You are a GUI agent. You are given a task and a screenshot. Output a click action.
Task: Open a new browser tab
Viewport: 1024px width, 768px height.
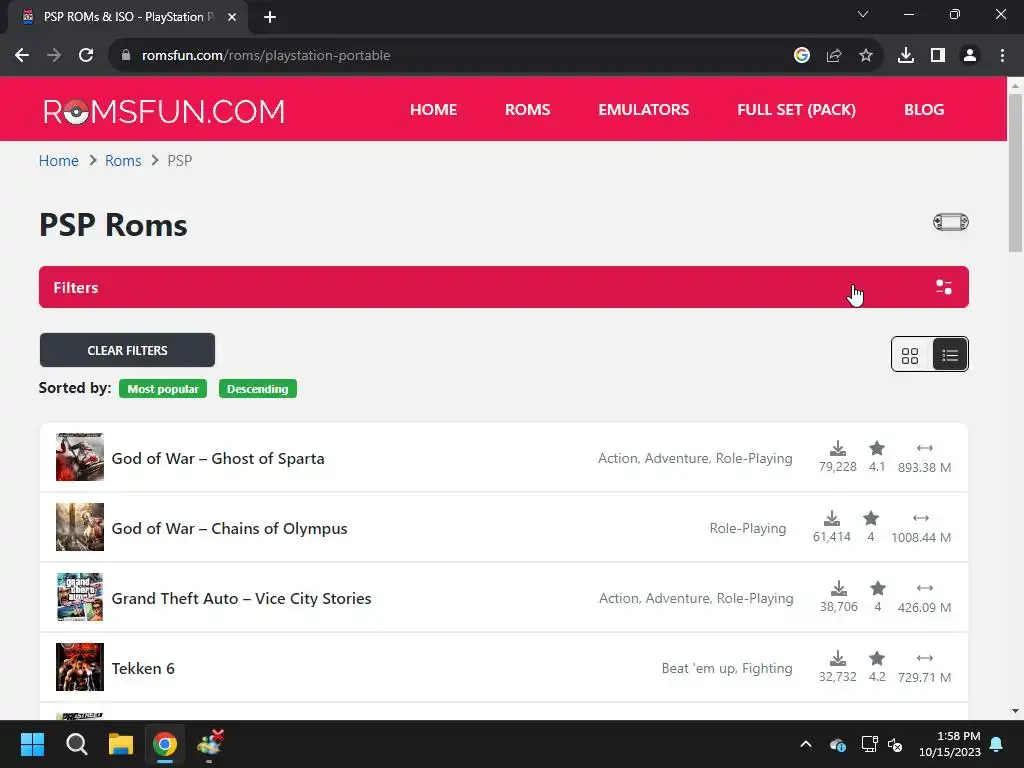pos(270,17)
